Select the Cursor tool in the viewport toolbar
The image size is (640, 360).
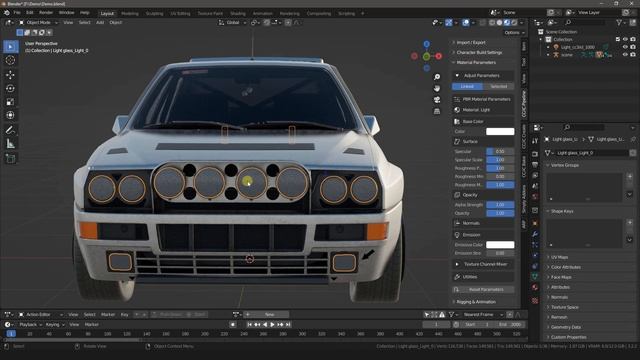point(10,60)
